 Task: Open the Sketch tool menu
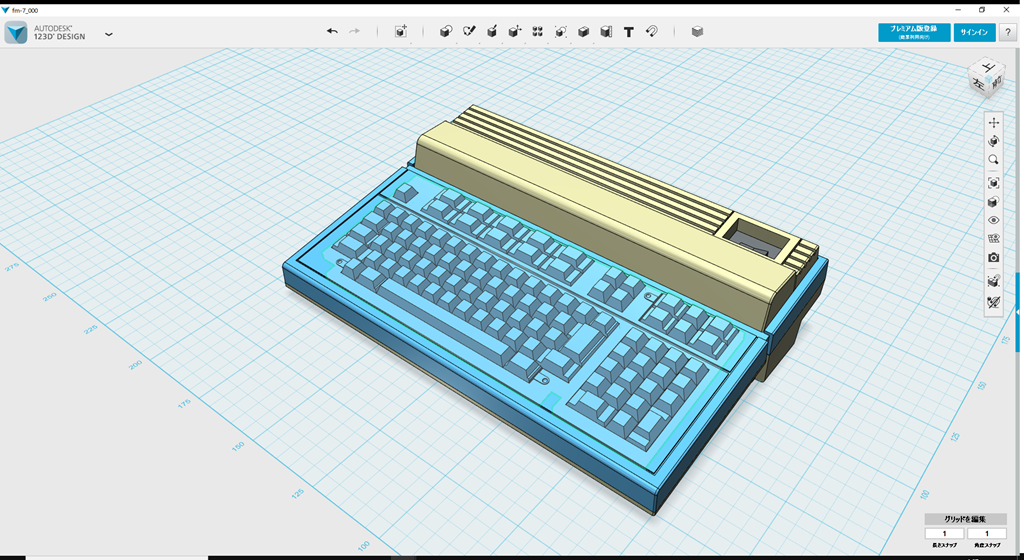click(x=469, y=32)
